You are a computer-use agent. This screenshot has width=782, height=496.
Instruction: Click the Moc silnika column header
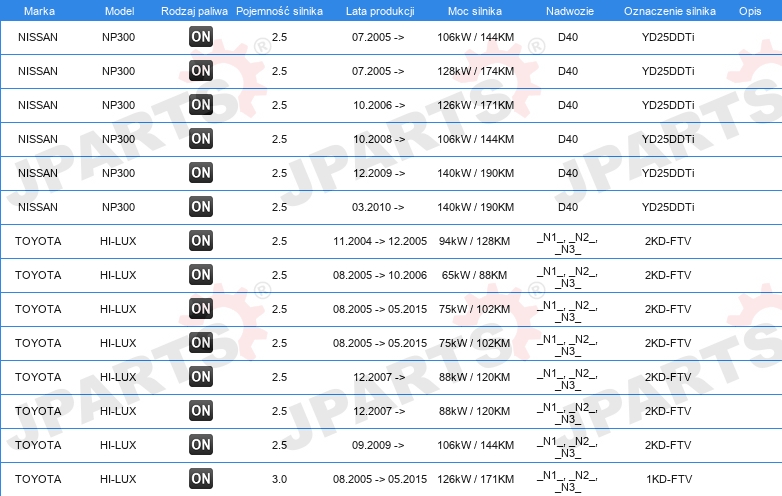point(475,11)
